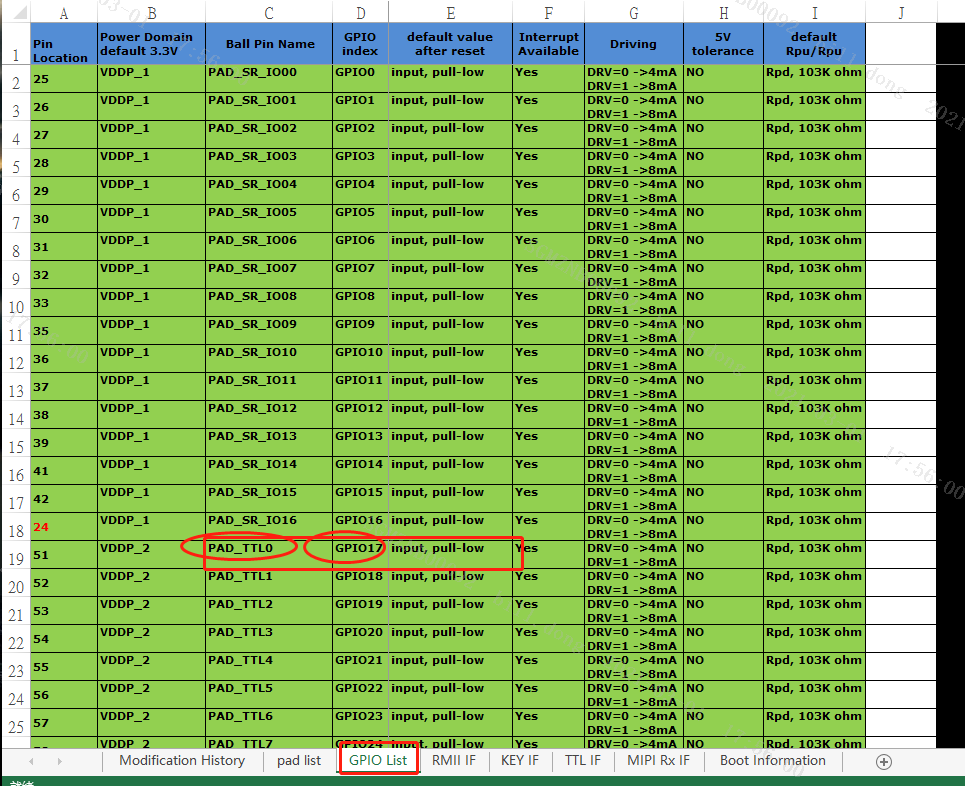Switch to the GPIO List sheet
This screenshot has height=786, width=965.
tap(378, 760)
